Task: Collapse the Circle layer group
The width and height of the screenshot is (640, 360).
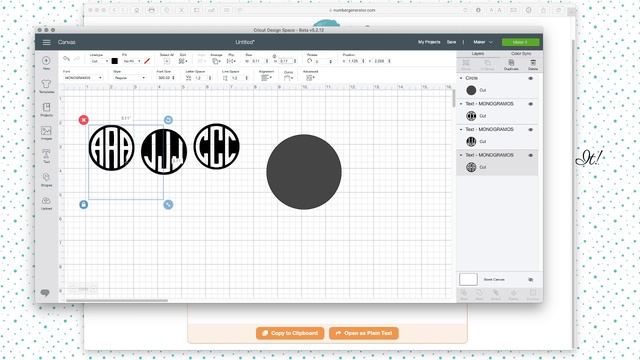Action: click(x=461, y=78)
